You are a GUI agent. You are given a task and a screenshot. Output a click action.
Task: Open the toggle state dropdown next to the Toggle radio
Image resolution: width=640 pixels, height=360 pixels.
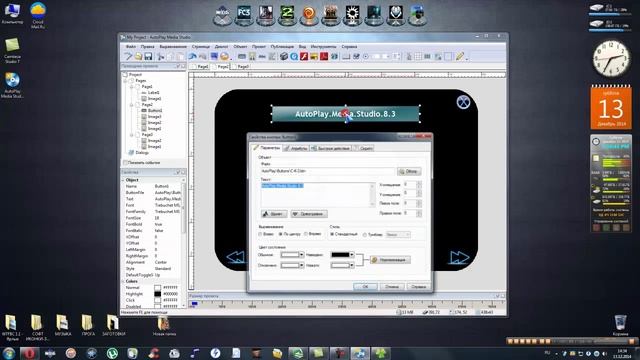398,235
